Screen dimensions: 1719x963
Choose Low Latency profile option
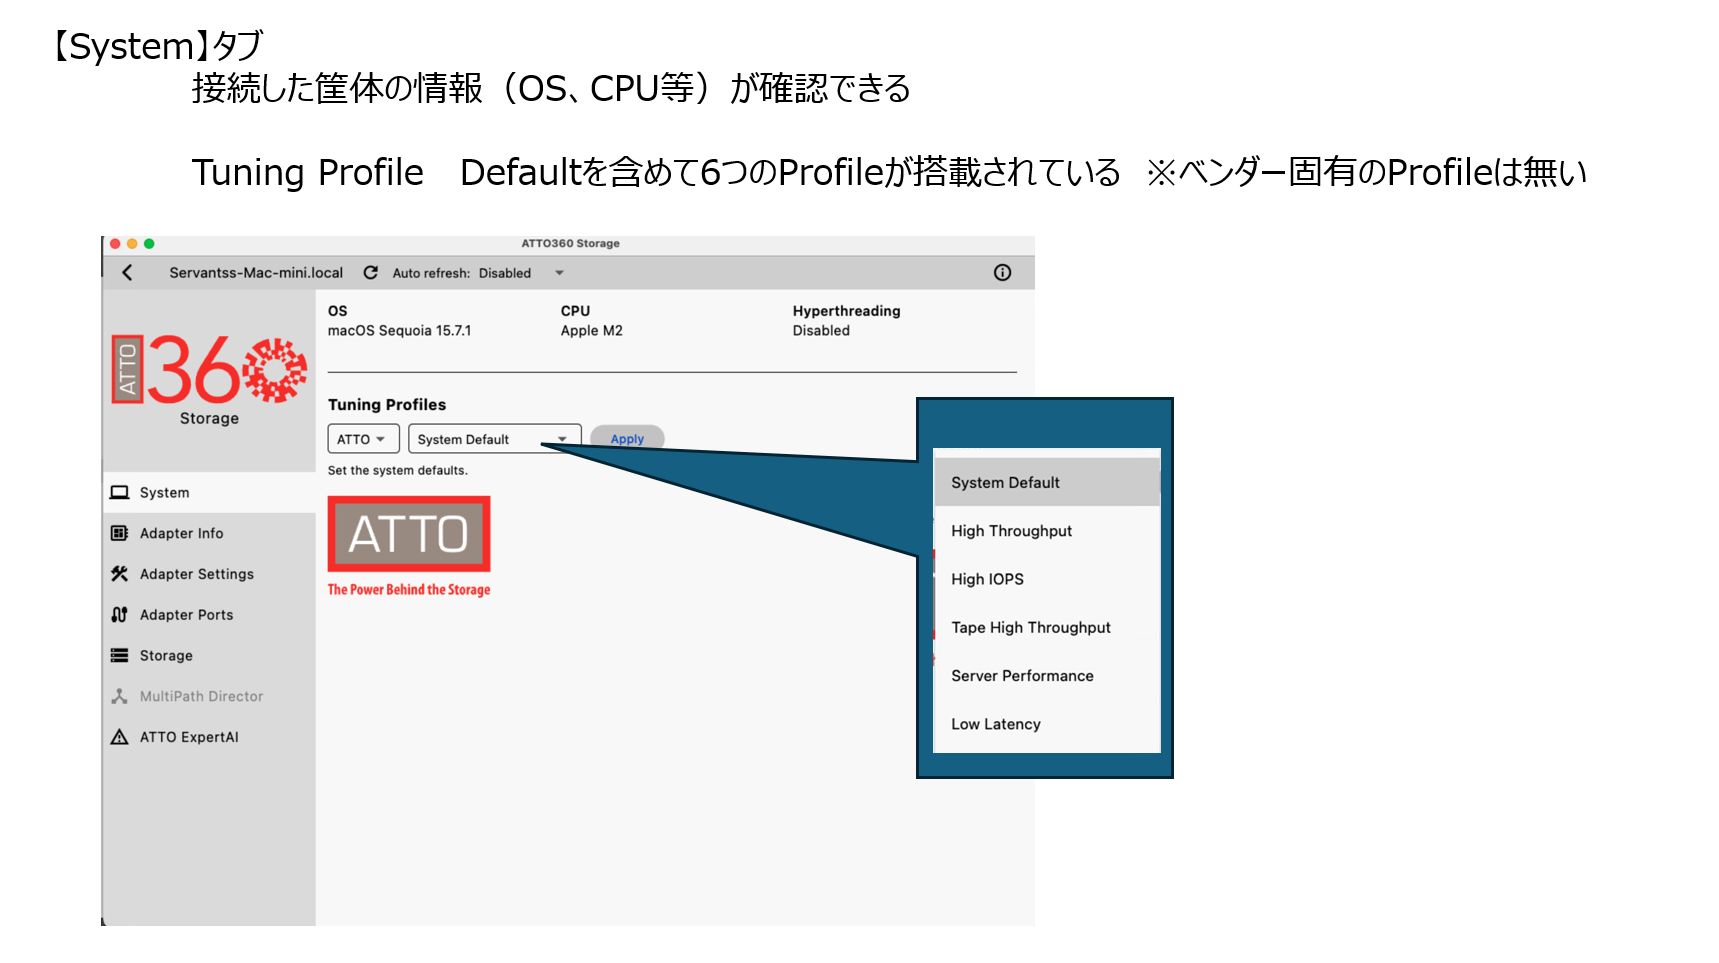point(995,724)
